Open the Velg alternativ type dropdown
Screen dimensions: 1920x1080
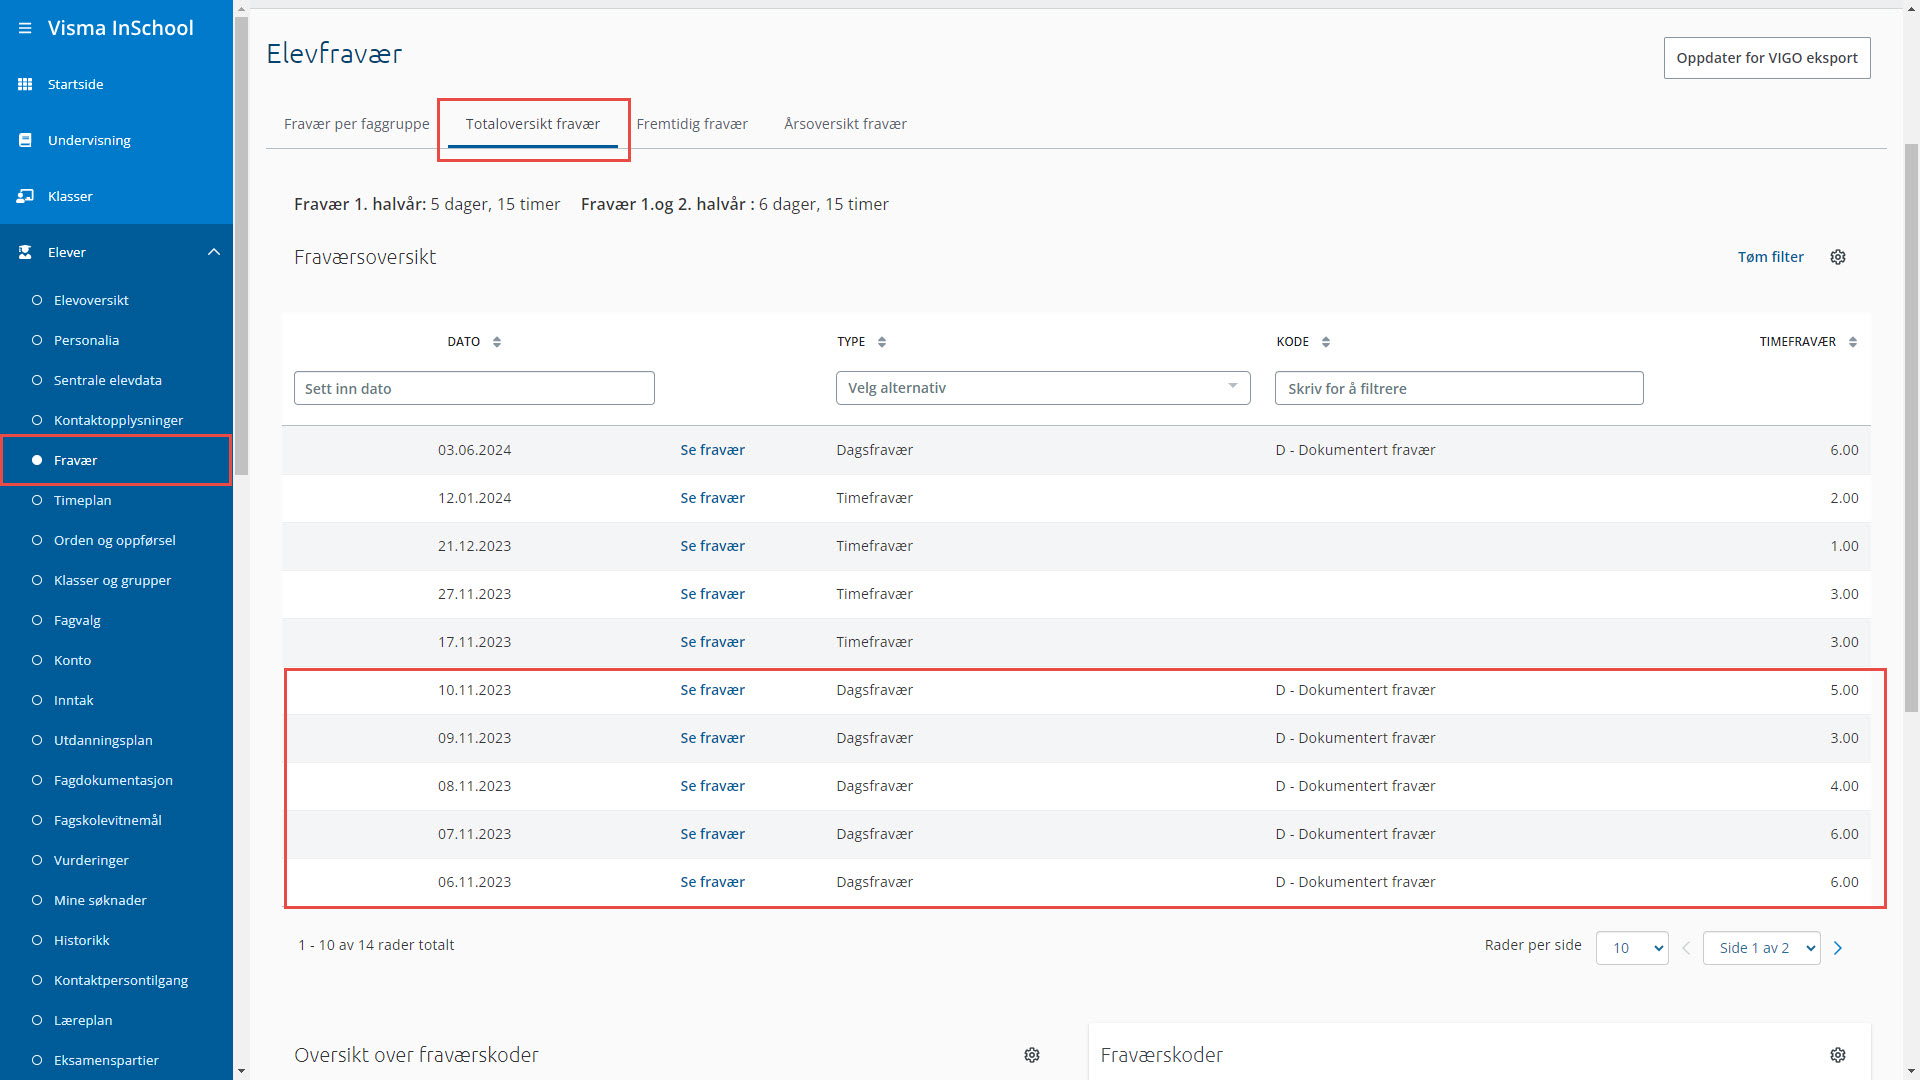pyautogui.click(x=1042, y=388)
